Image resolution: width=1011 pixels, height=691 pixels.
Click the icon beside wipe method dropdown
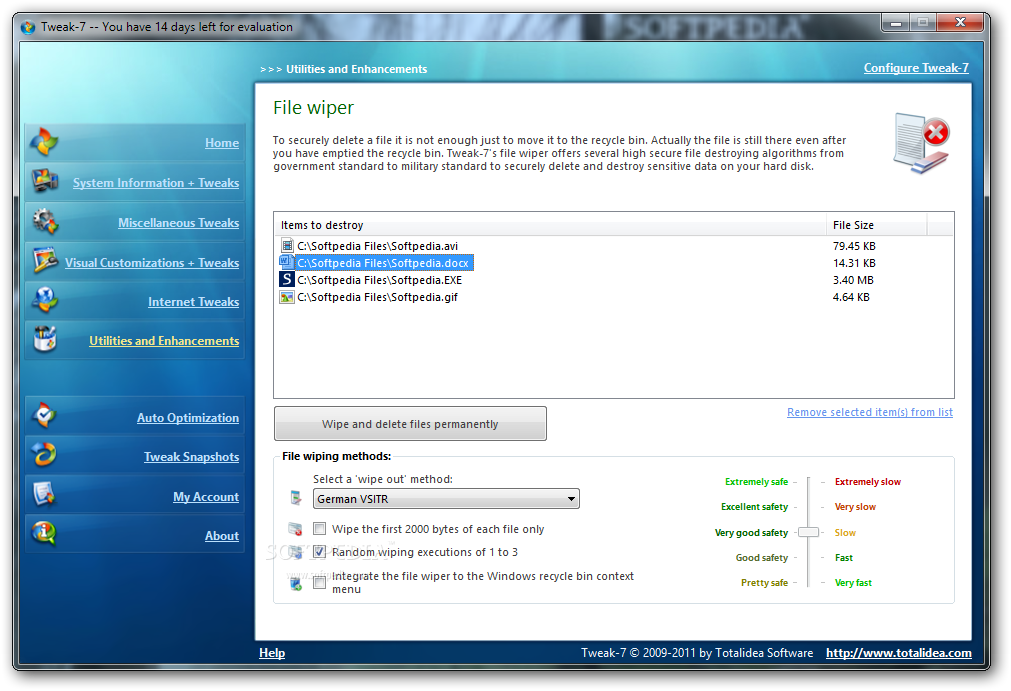click(x=295, y=498)
